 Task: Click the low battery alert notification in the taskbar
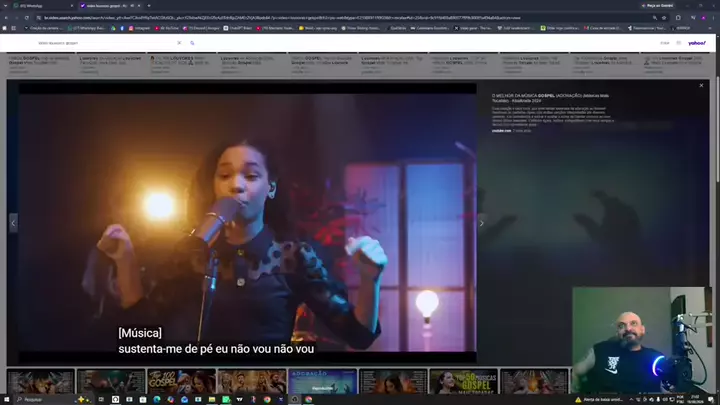[599, 399]
